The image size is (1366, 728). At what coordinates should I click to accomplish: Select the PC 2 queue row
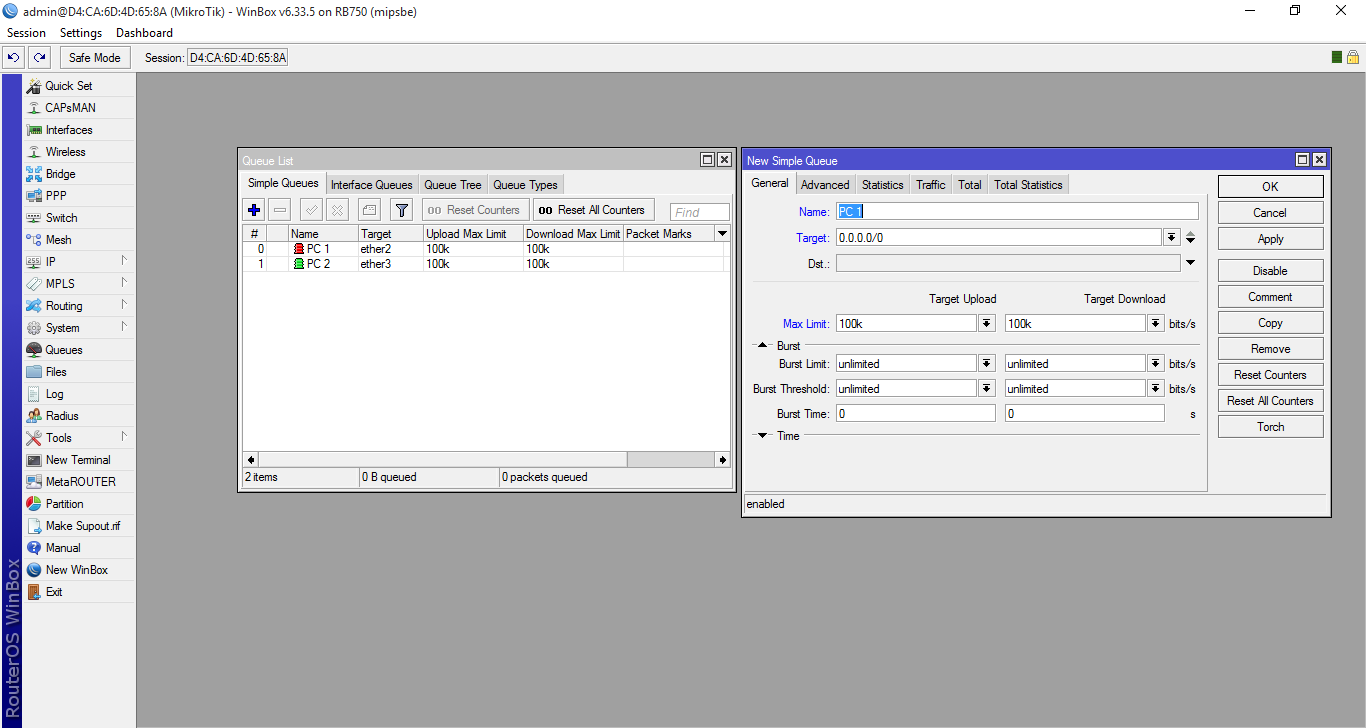(x=485, y=264)
